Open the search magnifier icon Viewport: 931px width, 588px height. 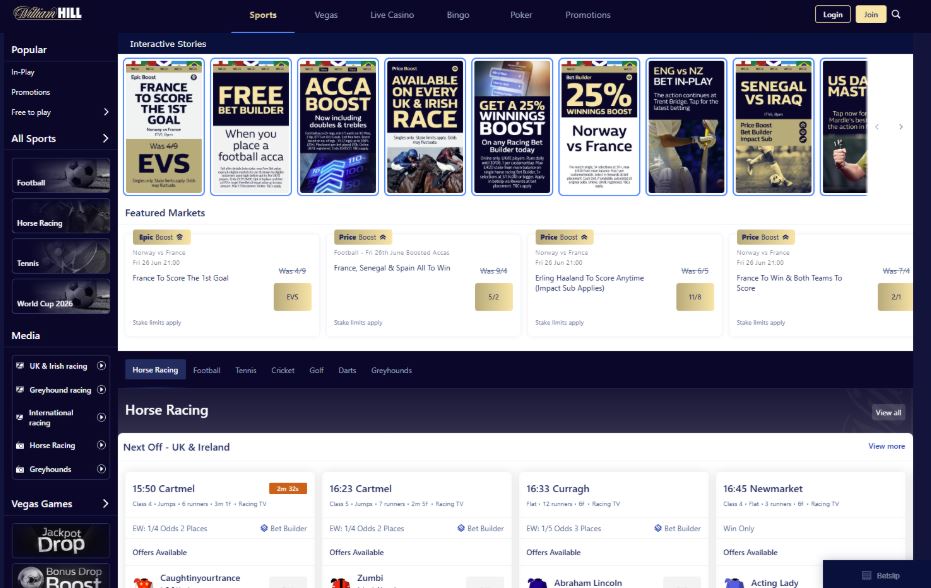coord(896,14)
